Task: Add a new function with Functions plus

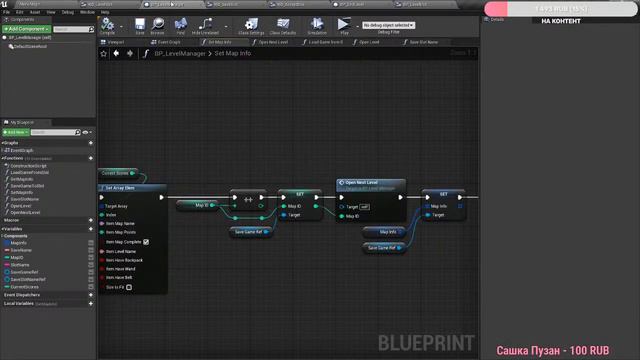Action: (91, 158)
